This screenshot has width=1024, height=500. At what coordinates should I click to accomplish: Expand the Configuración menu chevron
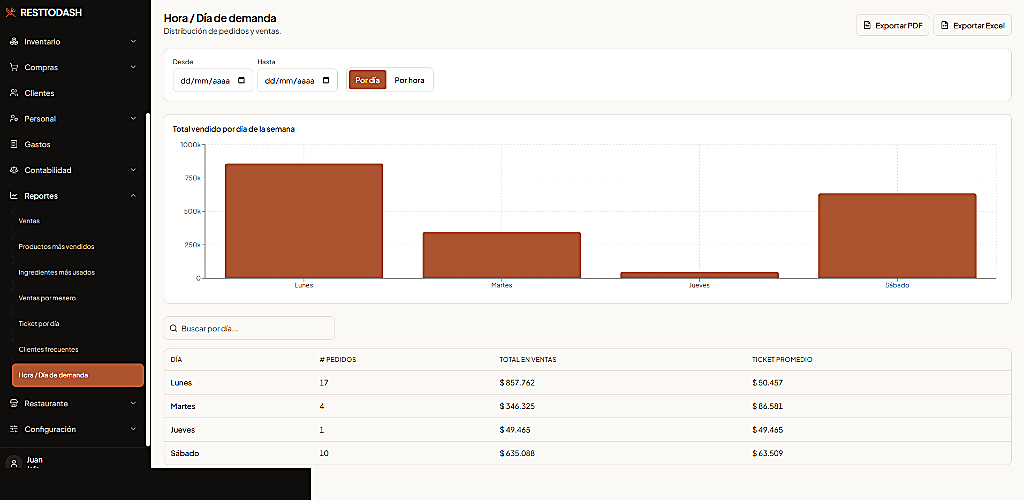click(x=133, y=430)
